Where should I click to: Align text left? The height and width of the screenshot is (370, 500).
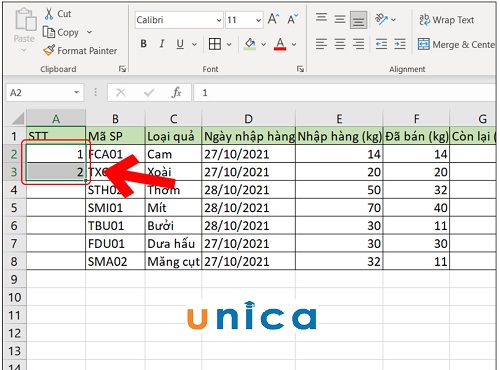pos(321,44)
